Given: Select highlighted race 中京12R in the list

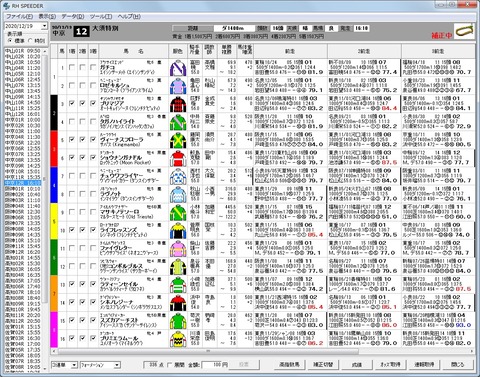Looking at the screenshot, I should [22, 183].
